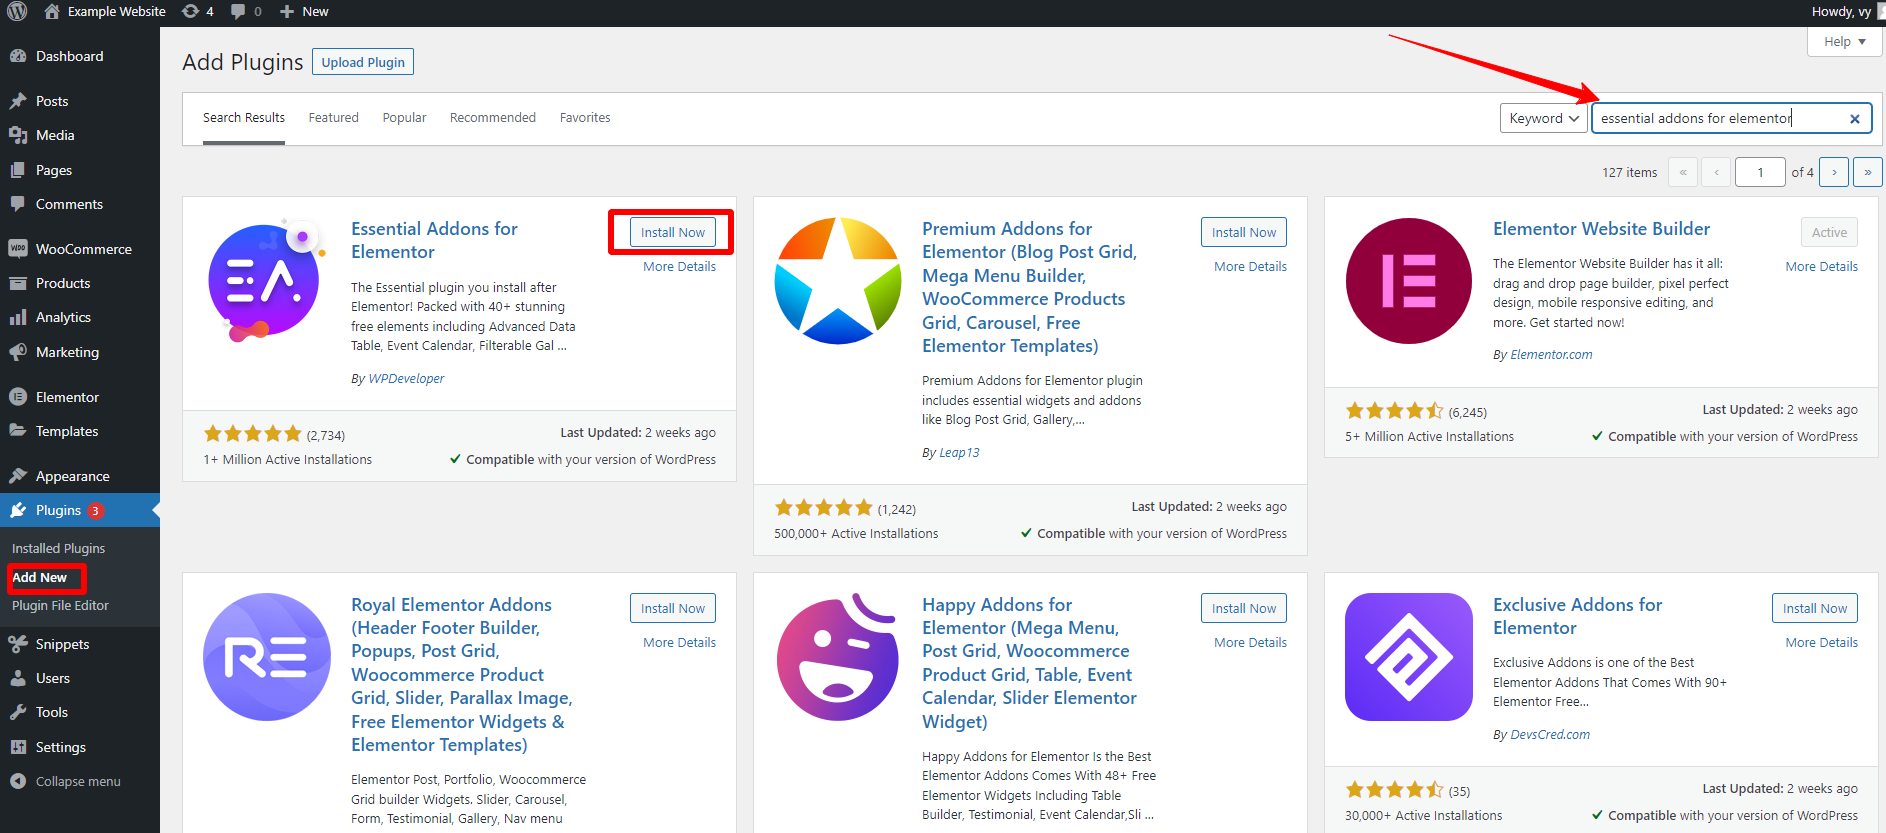The width and height of the screenshot is (1886, 833).
Task: Click the WooCommerce icon in sidebar
Action: pyautogui.click(x=18, y=249)
